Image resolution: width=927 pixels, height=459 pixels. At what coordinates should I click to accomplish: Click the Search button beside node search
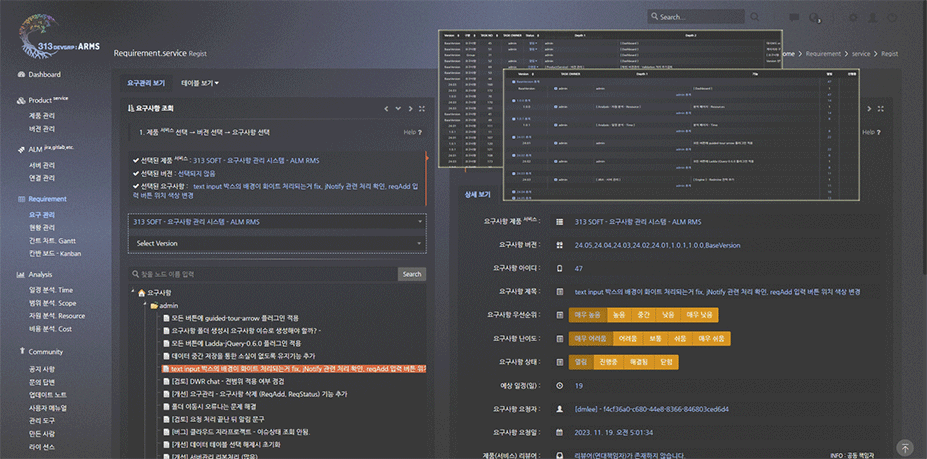coord(411,274)
